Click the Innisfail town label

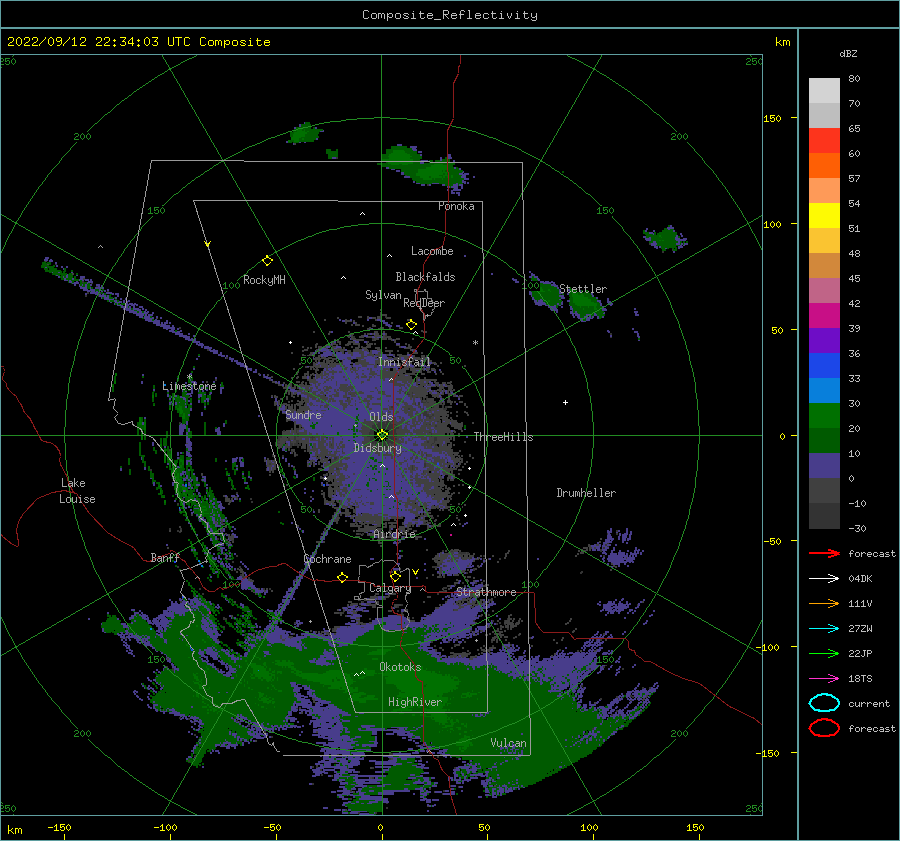point(404,362)
